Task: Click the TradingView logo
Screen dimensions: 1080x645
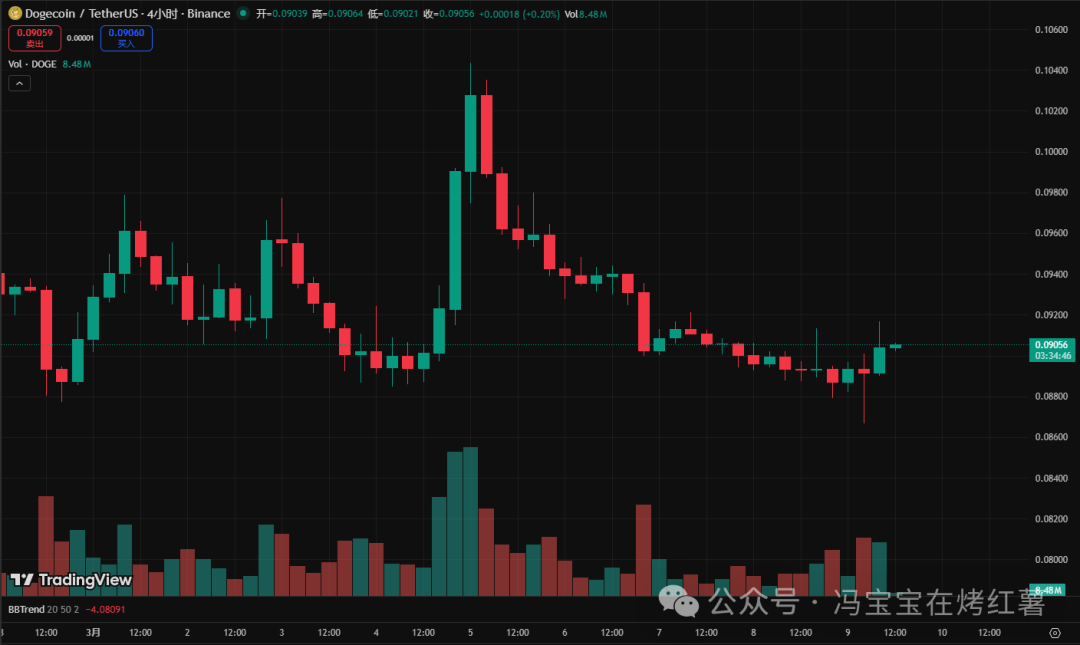Action: pyautogui.click(x=70, y=579)
